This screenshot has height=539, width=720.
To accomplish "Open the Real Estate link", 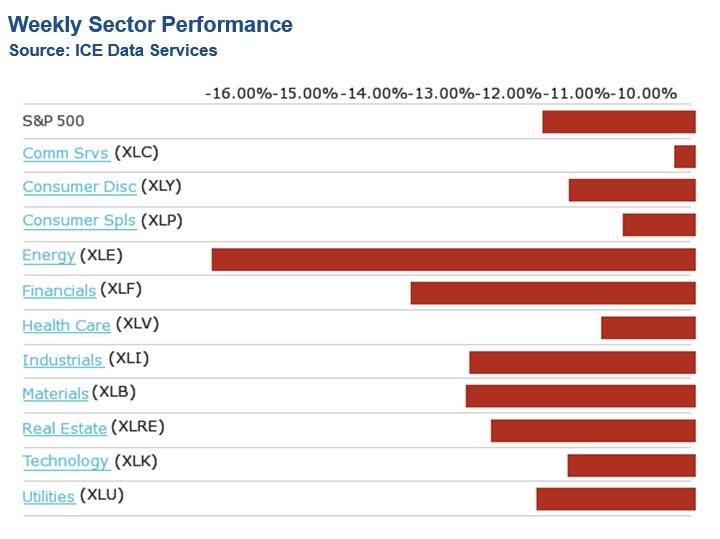I will 64,428.
